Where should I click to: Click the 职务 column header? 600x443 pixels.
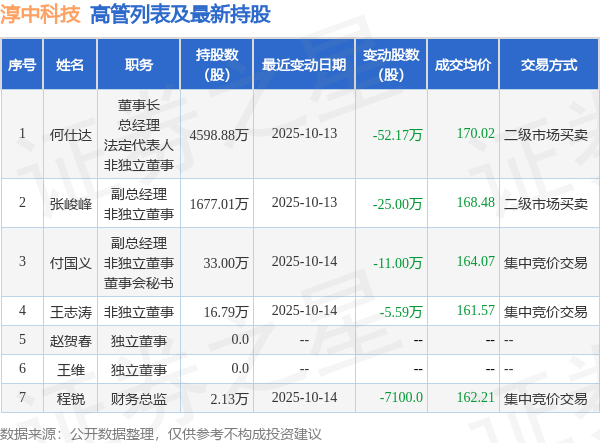click(x=139, y=65)
